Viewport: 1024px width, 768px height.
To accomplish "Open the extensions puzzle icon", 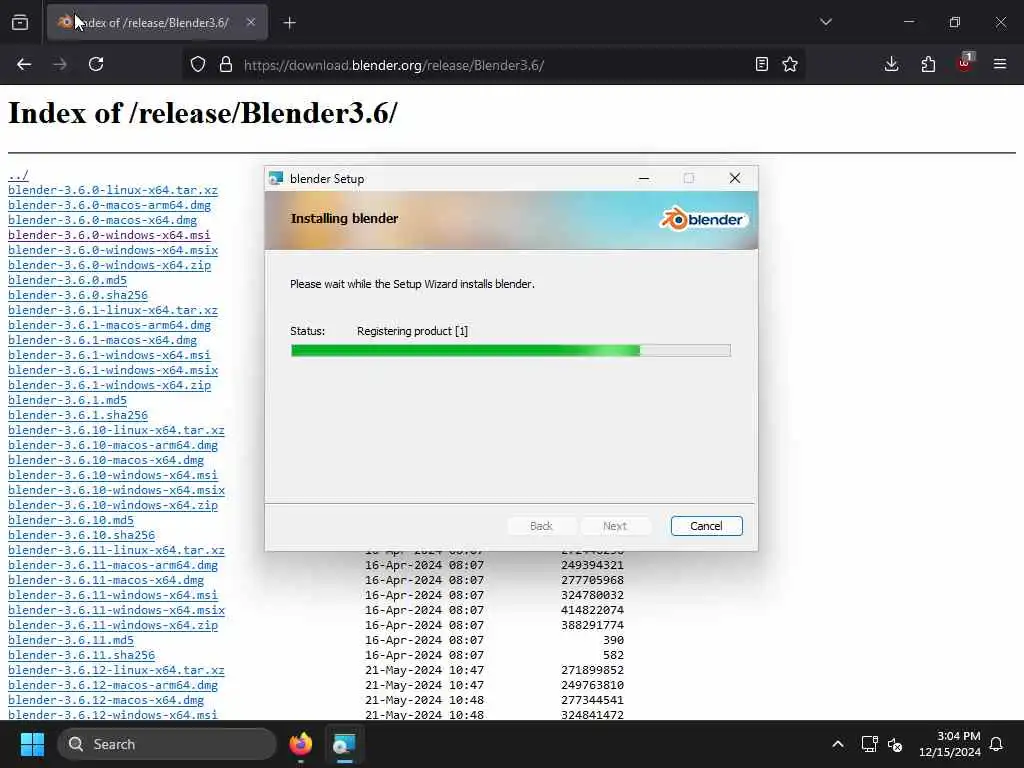I will click(x=928, y=64).
